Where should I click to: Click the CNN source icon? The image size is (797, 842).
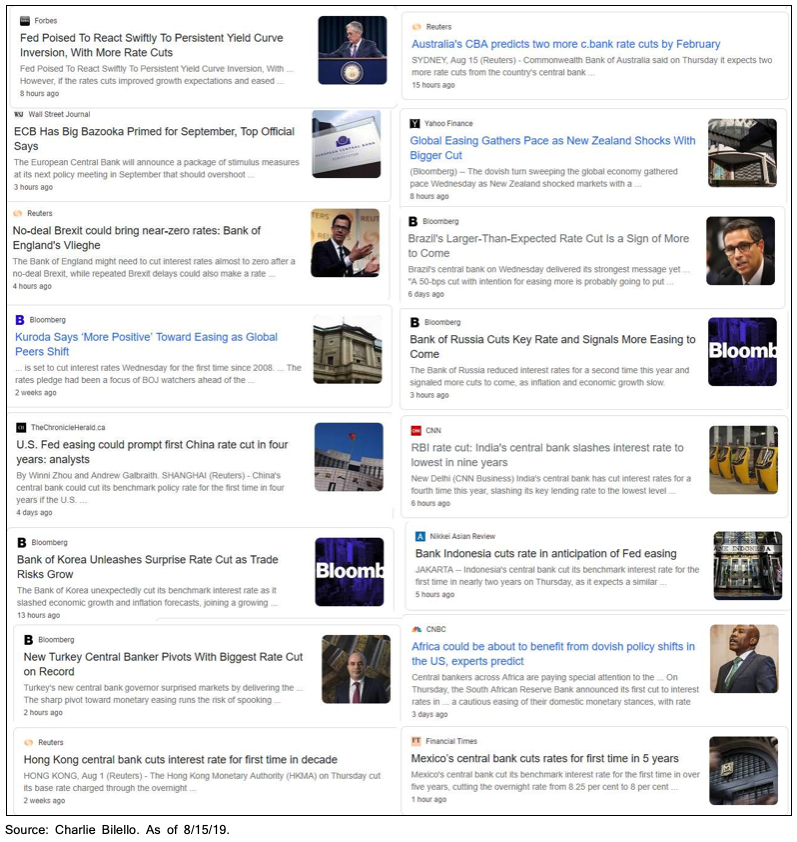tap(416, 431)
